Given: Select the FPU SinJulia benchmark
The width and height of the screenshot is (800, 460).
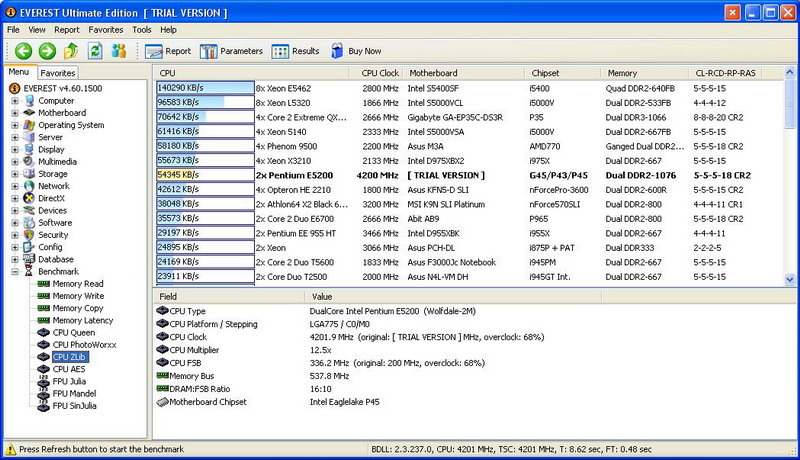Looking at the screenshot, I should click(x=74, y=406).
